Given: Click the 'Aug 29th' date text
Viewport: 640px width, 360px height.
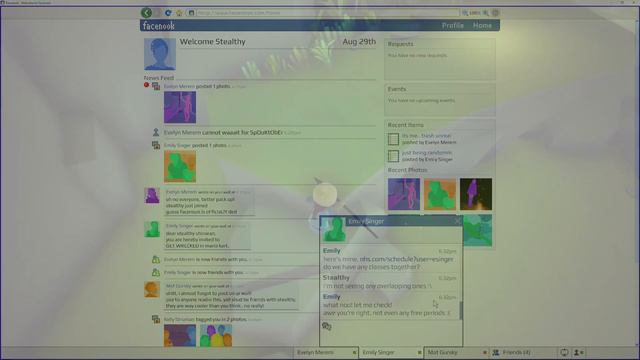Looking at the screenshot, I should pos(359,42).
